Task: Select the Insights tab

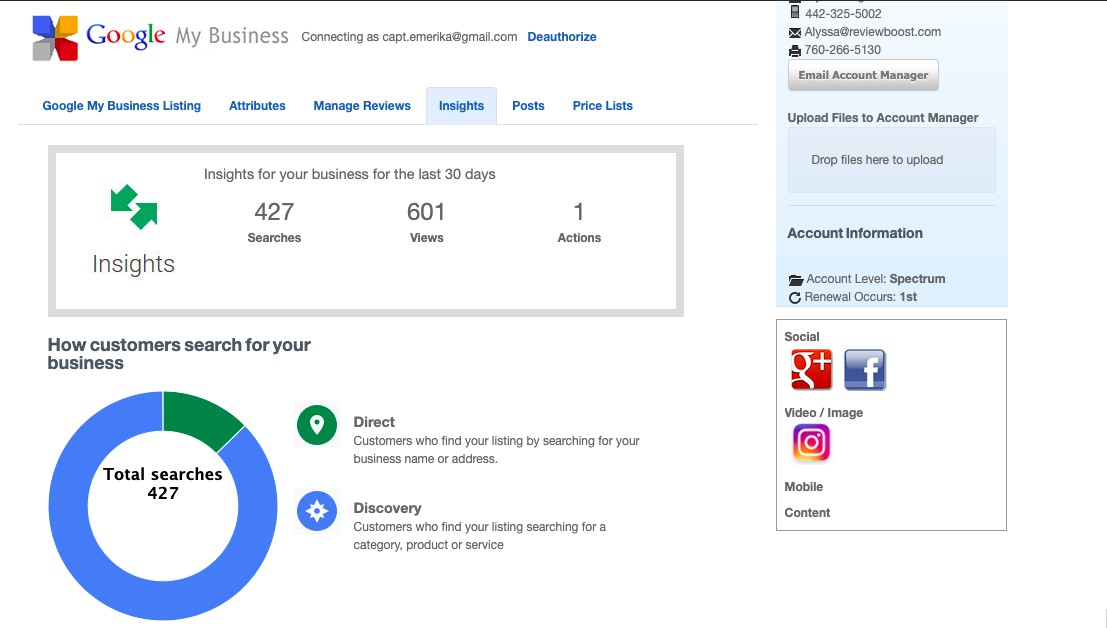Action: [x=462, y=106]
